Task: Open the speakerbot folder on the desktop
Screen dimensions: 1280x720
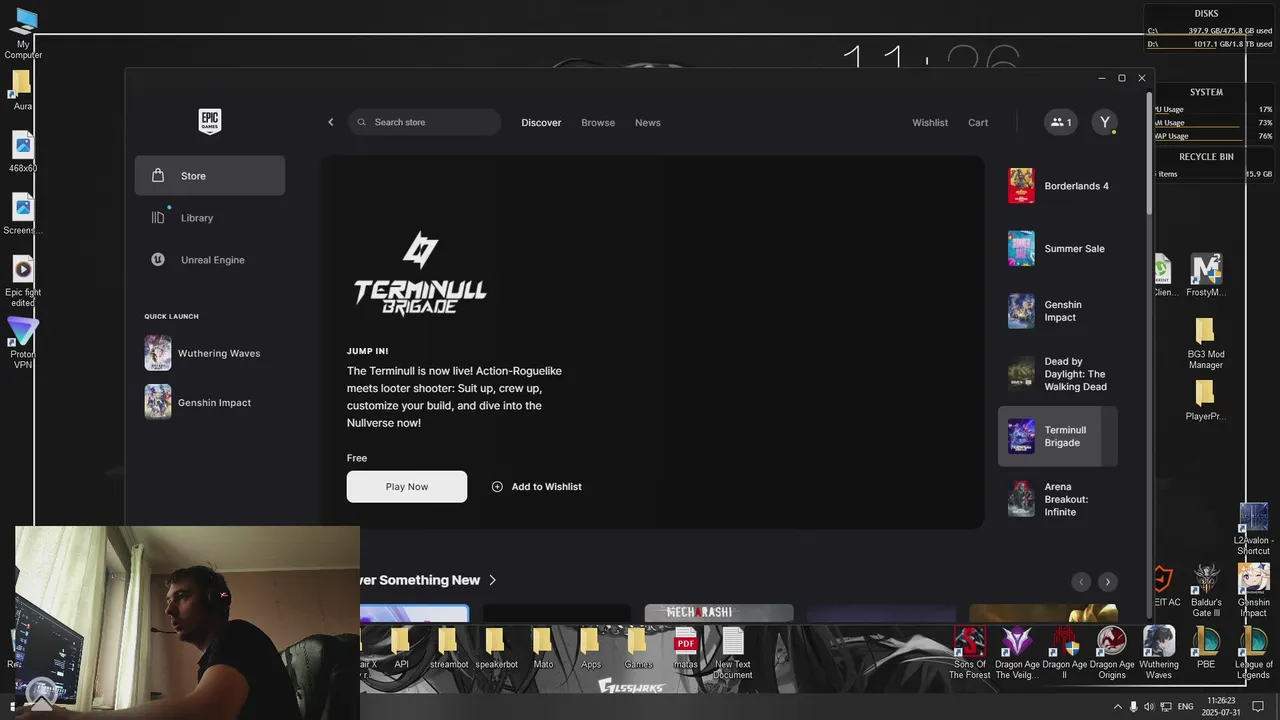Action: (496, 648)
